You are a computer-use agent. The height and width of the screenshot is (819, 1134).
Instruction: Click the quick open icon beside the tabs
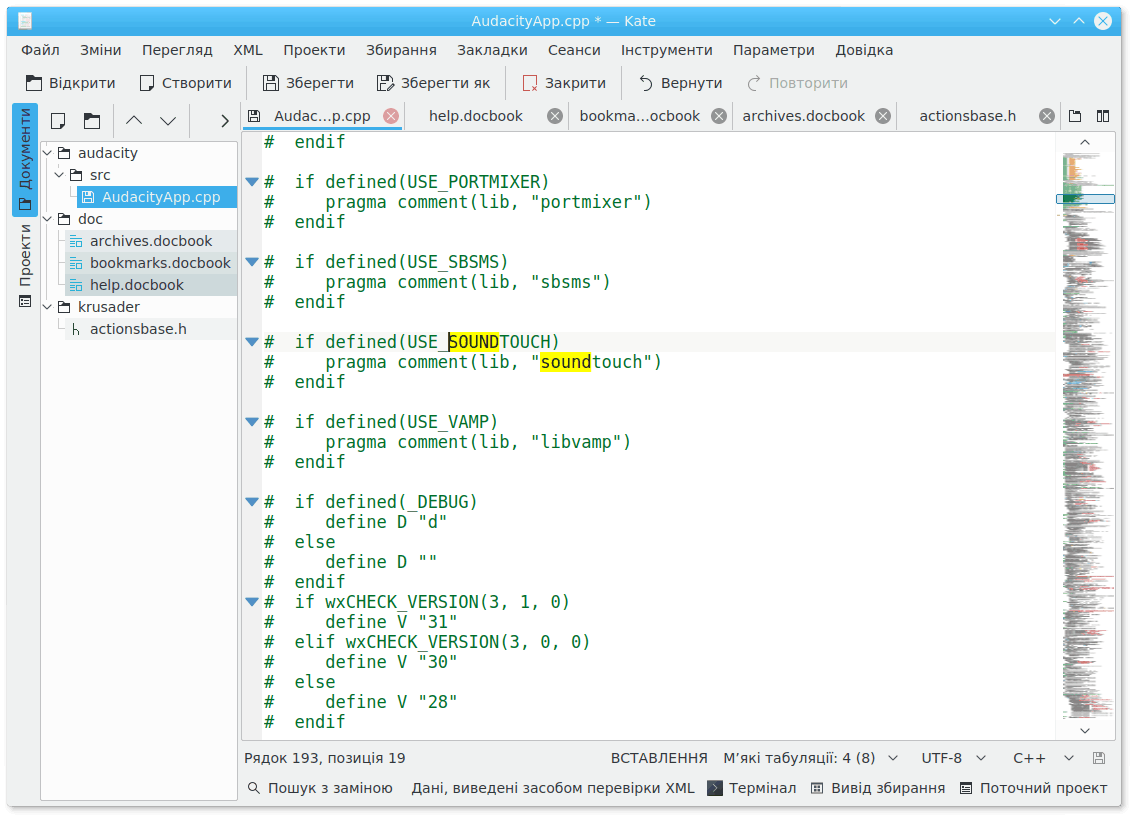[1075, 116]
